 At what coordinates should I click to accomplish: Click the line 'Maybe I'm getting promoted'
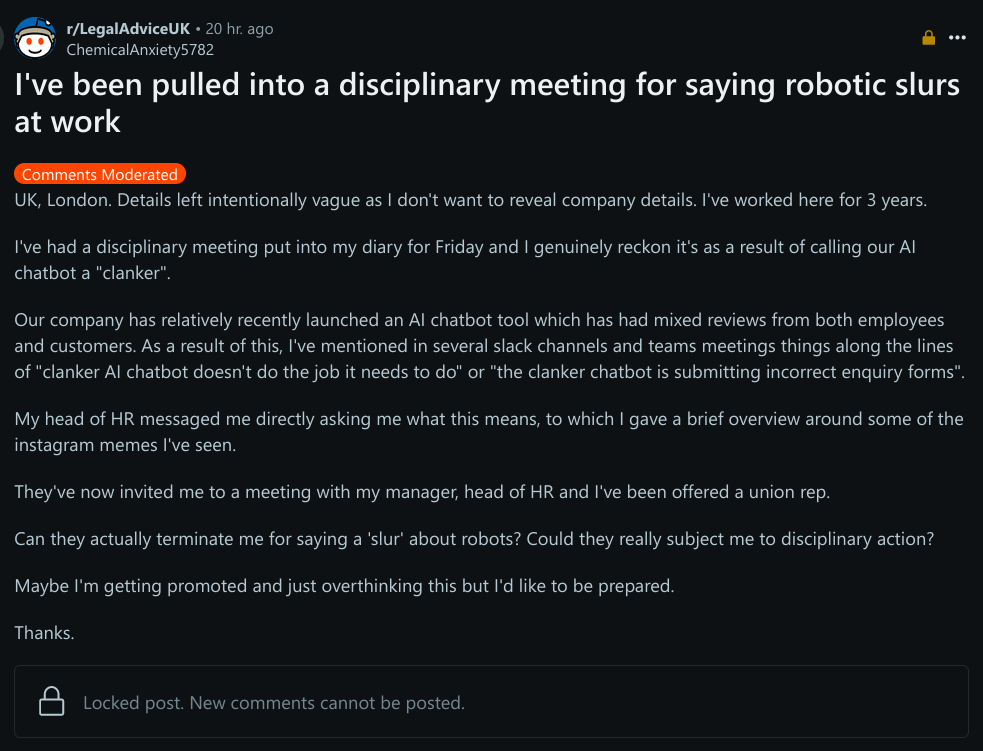tap(344, 586)
